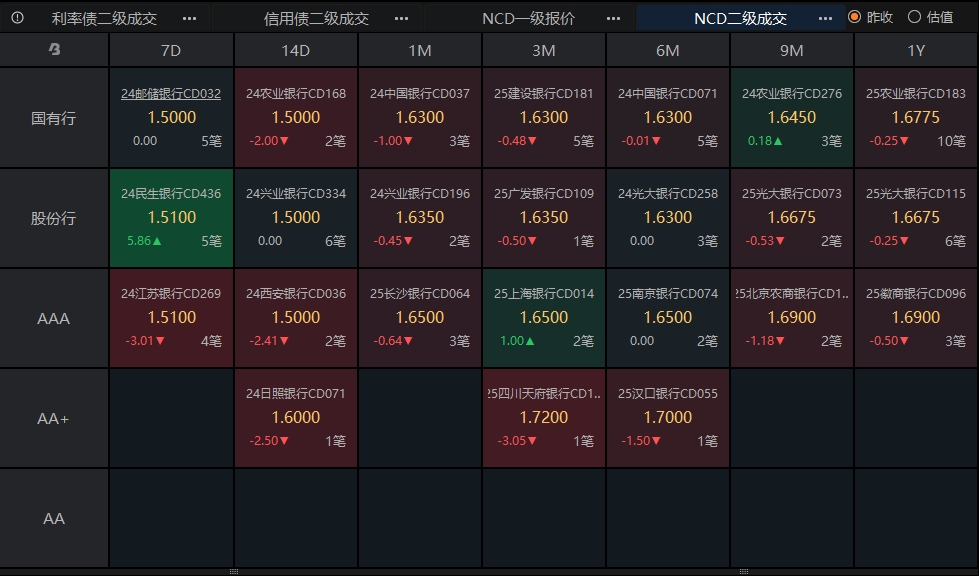This screenshot has width=979, height=576.
Task: Click the -3.01 down change value
Action: click(145, 341)
